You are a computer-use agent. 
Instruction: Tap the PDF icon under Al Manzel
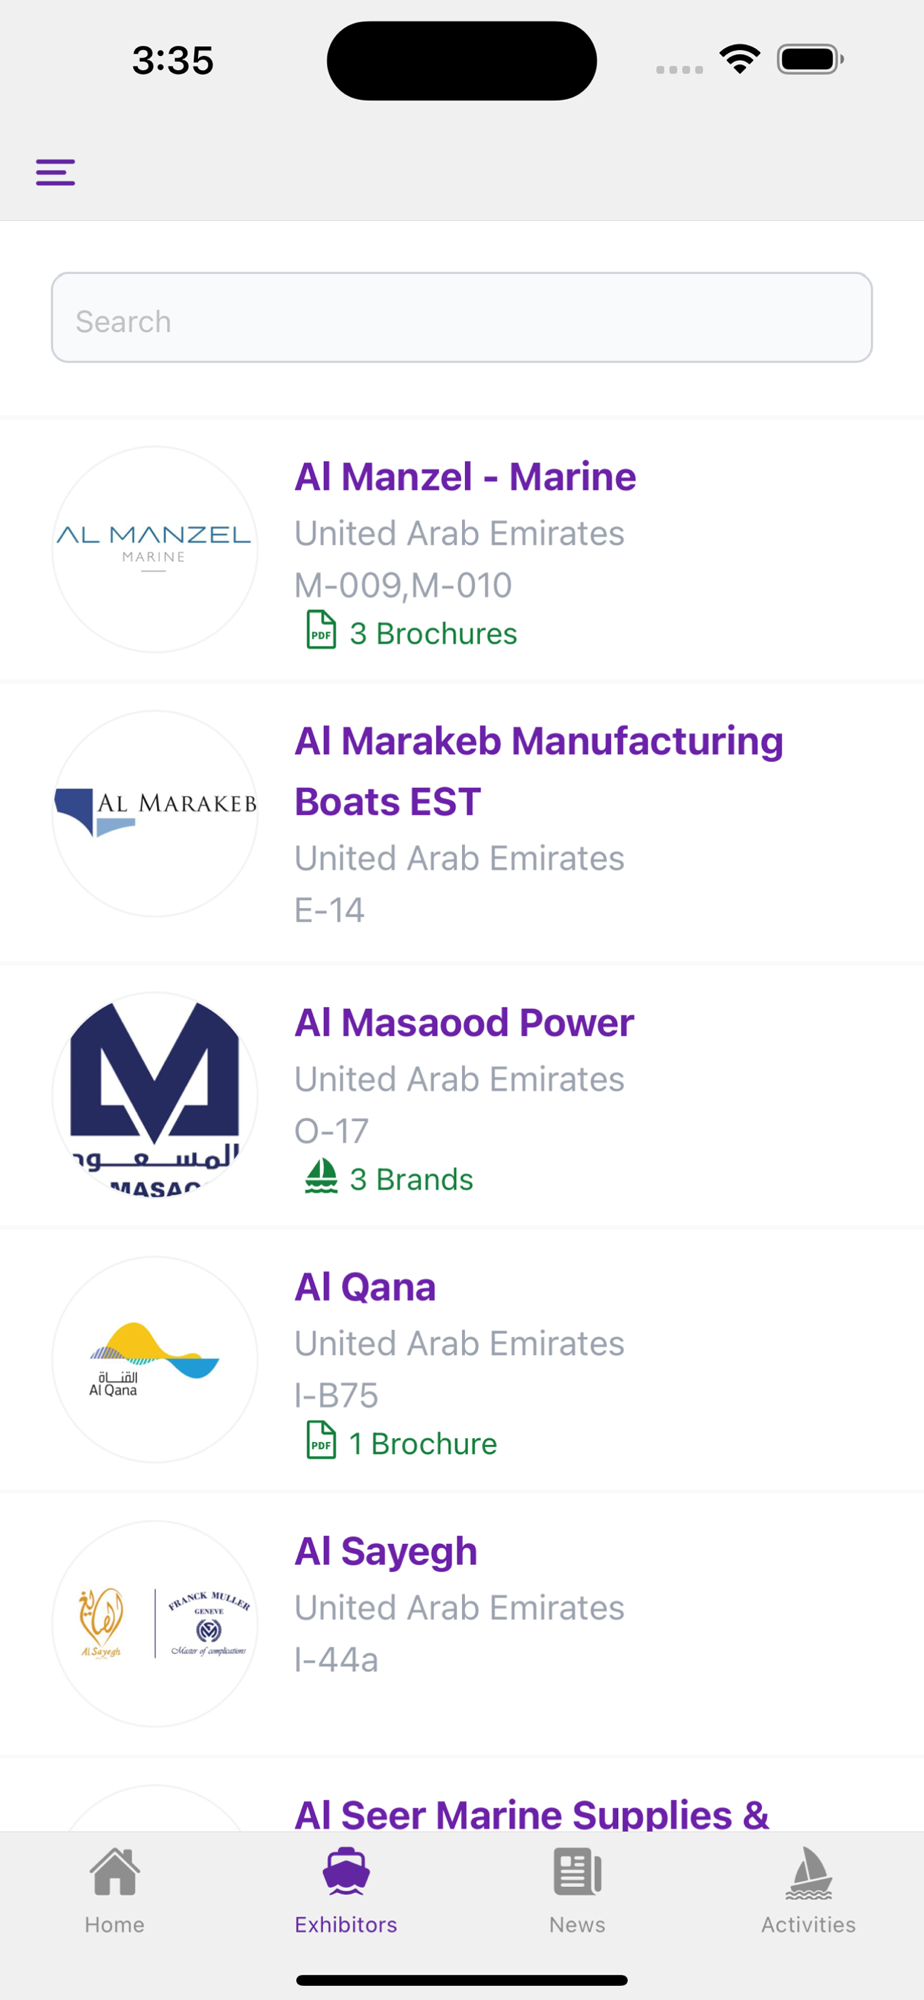(x=321, y=630)
